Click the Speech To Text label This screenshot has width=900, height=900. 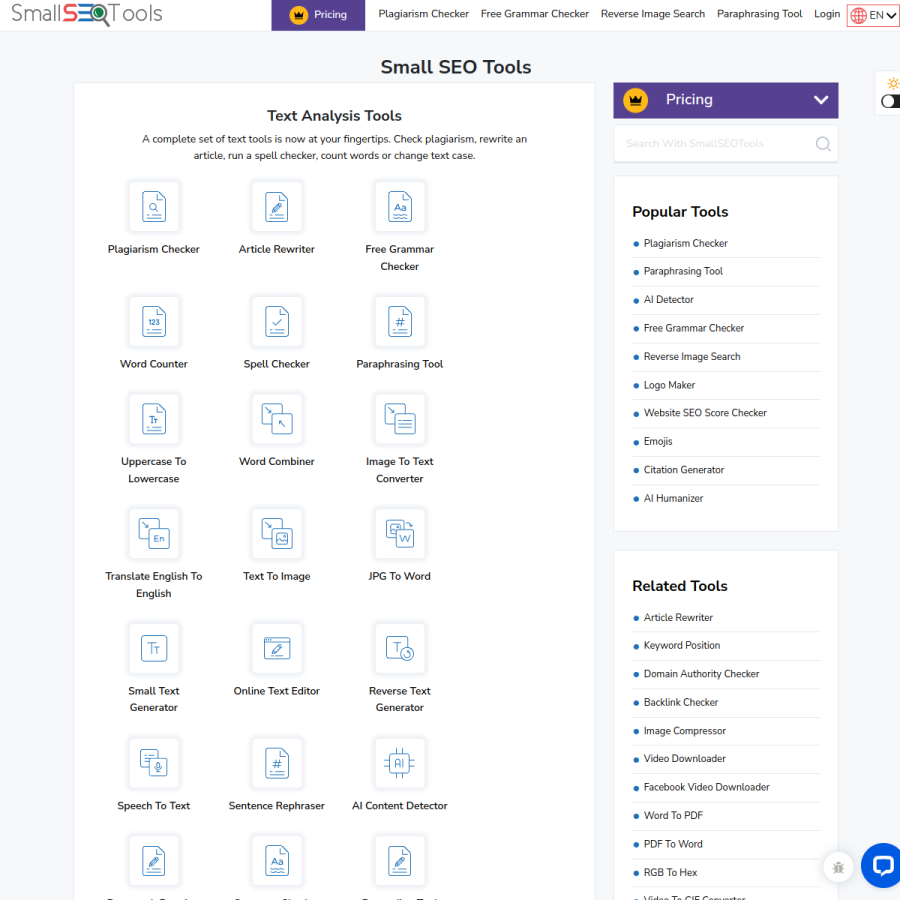click(x=154, y=806)
